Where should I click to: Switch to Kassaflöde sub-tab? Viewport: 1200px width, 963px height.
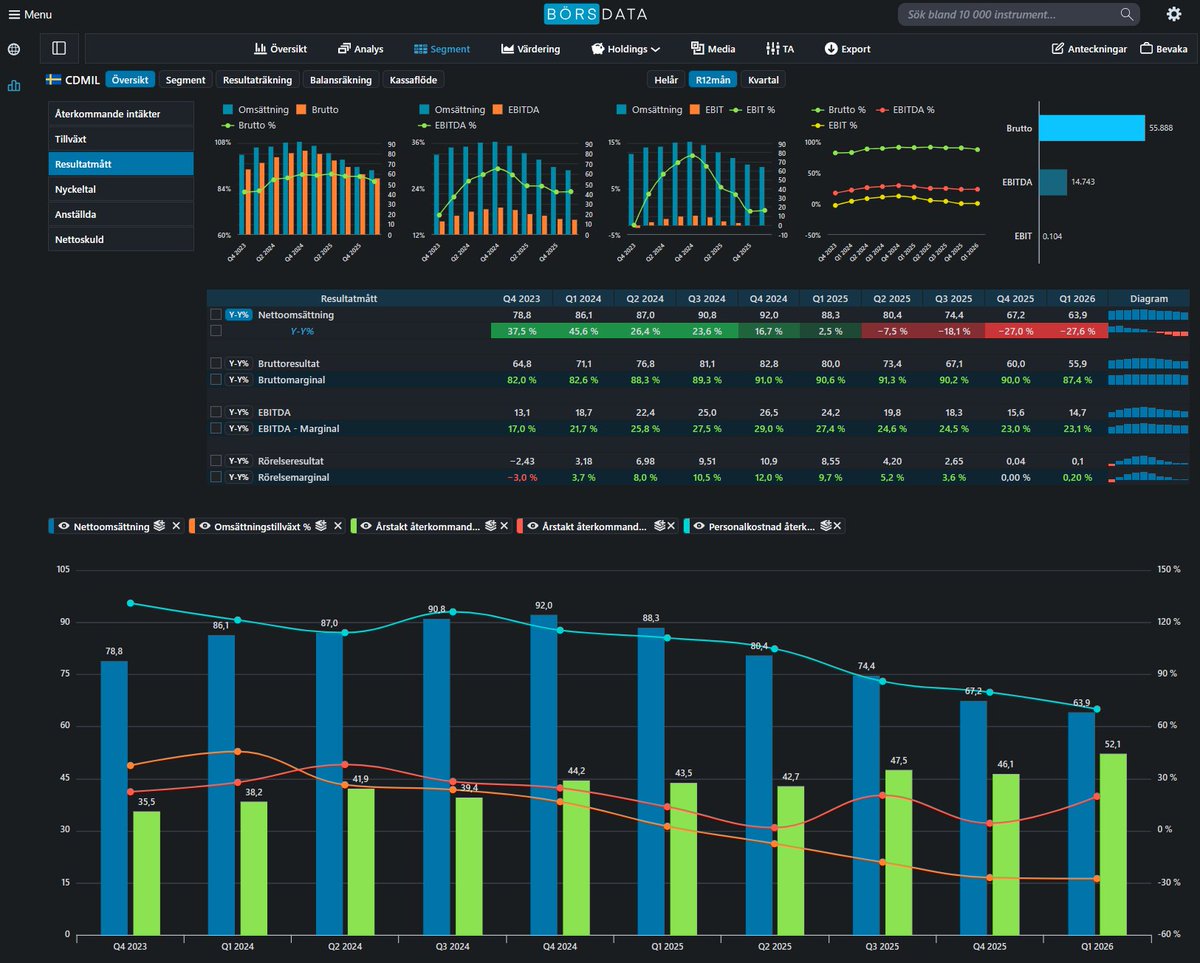coord(414,80)
